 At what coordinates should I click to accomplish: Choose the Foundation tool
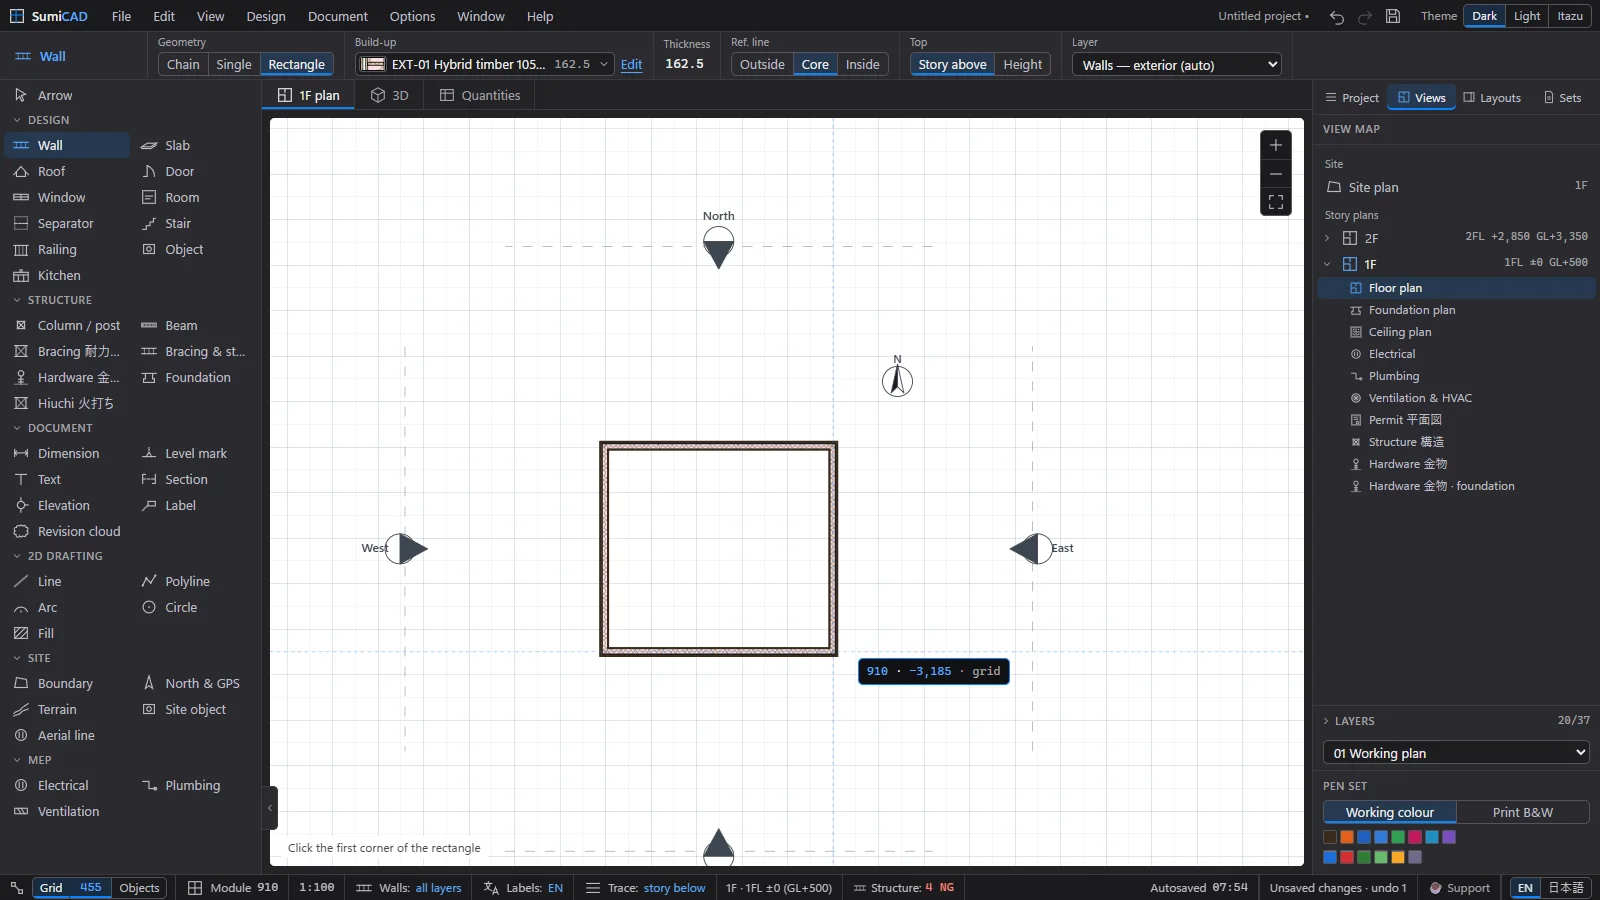tap(194, 377)
